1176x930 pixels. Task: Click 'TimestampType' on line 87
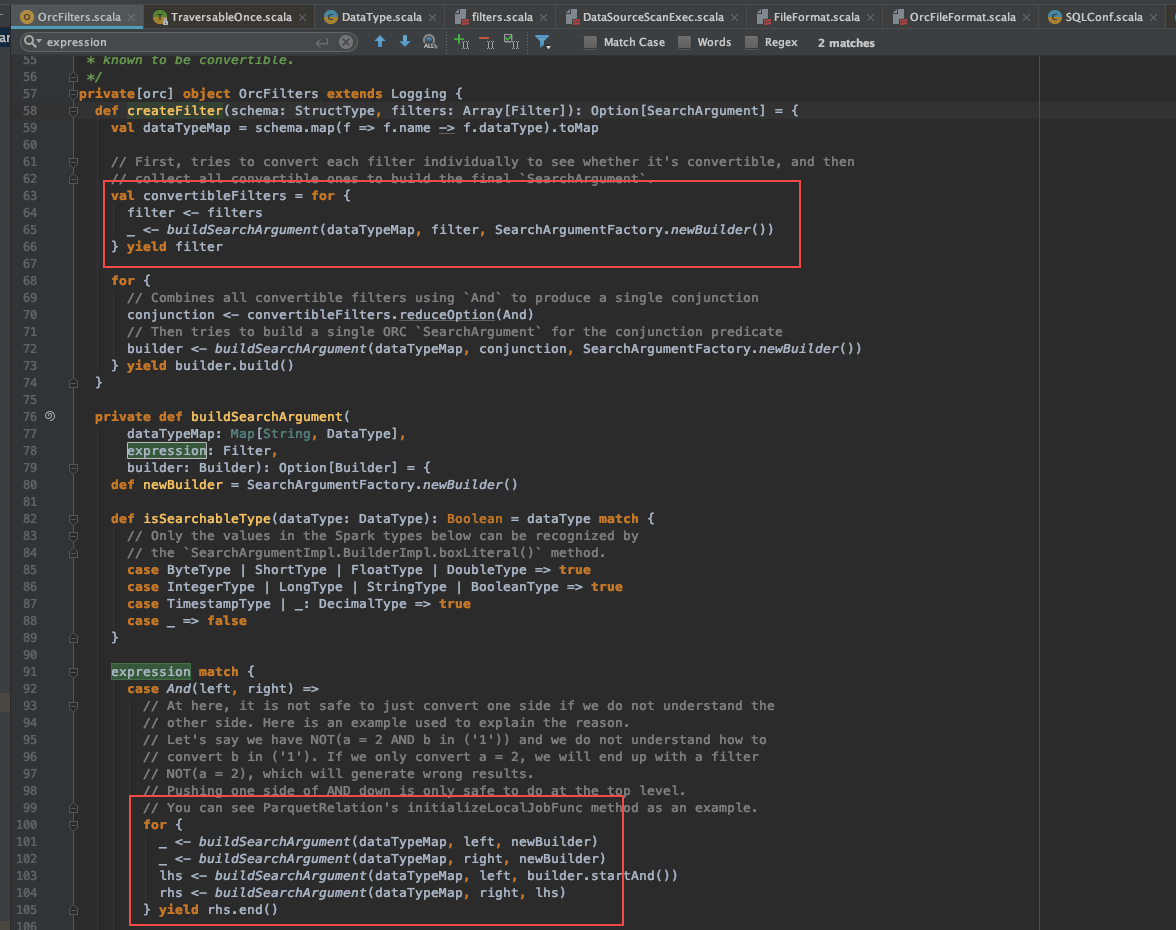(x=218, y=604)
